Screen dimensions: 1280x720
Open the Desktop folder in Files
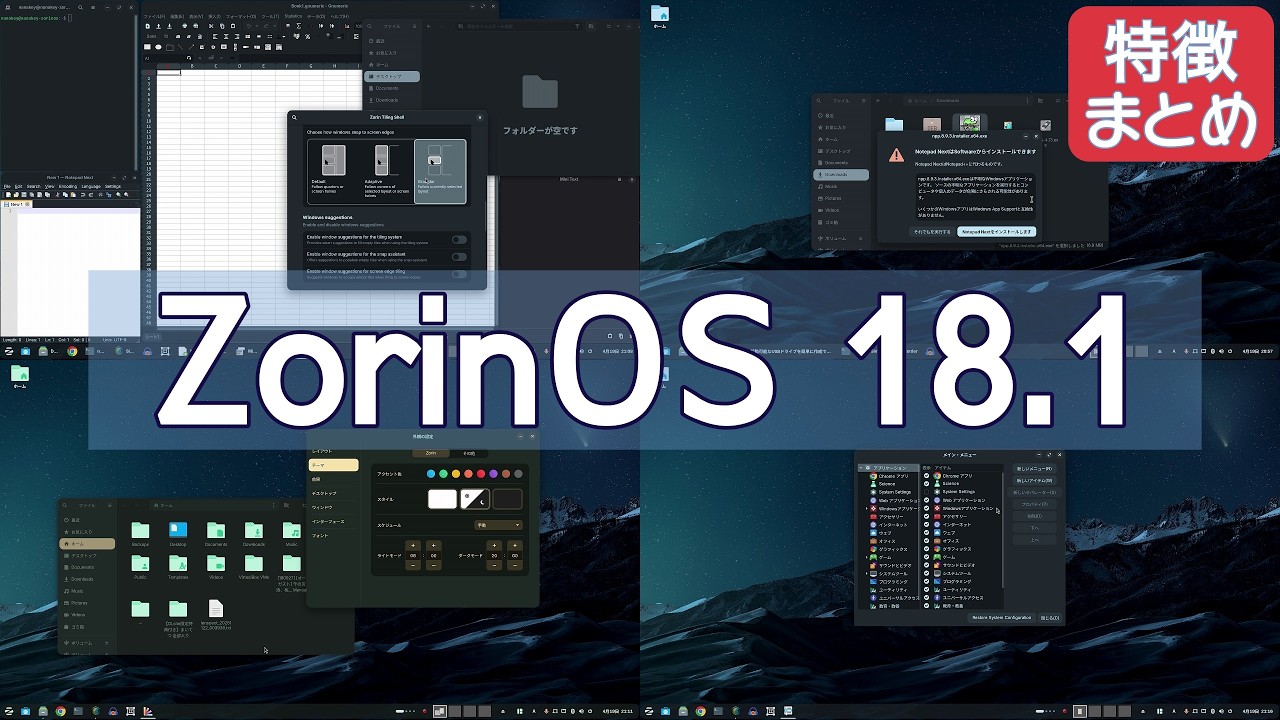pyautogui.click(x=178, y=531)
